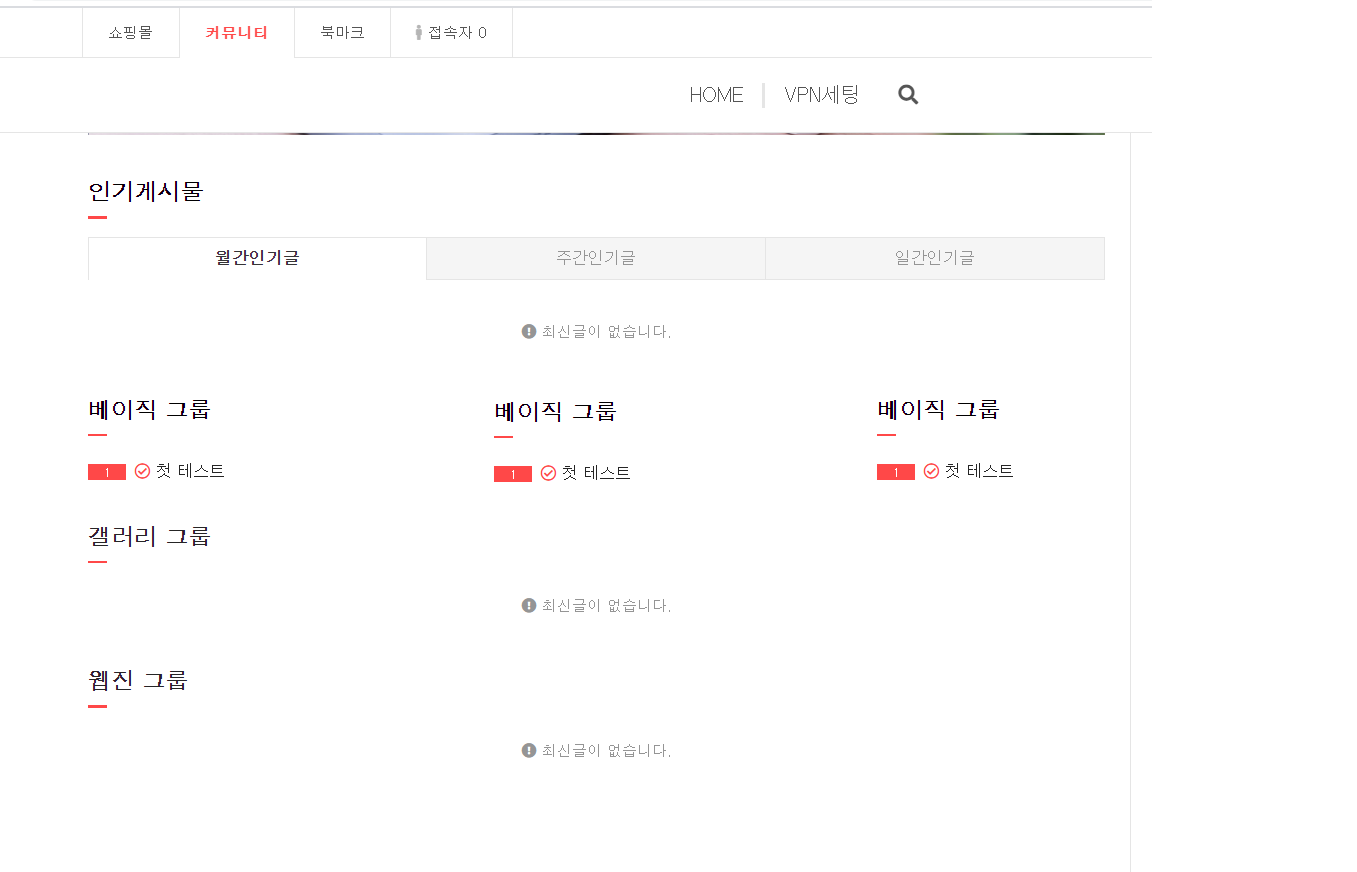Select the 월간인기글 tab
1357x872 pixels.
coord(257,258)
